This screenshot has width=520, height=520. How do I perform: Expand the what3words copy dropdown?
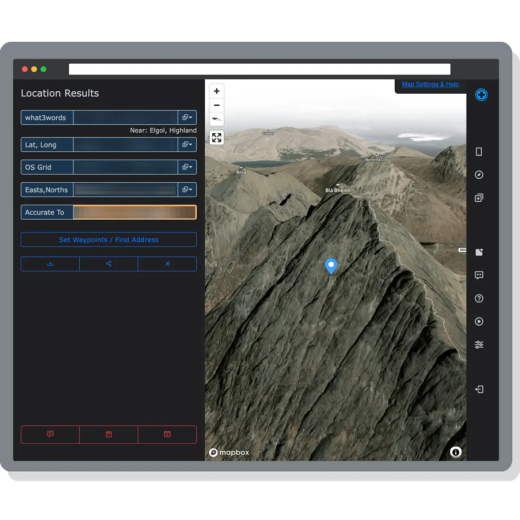coord(187,117)
